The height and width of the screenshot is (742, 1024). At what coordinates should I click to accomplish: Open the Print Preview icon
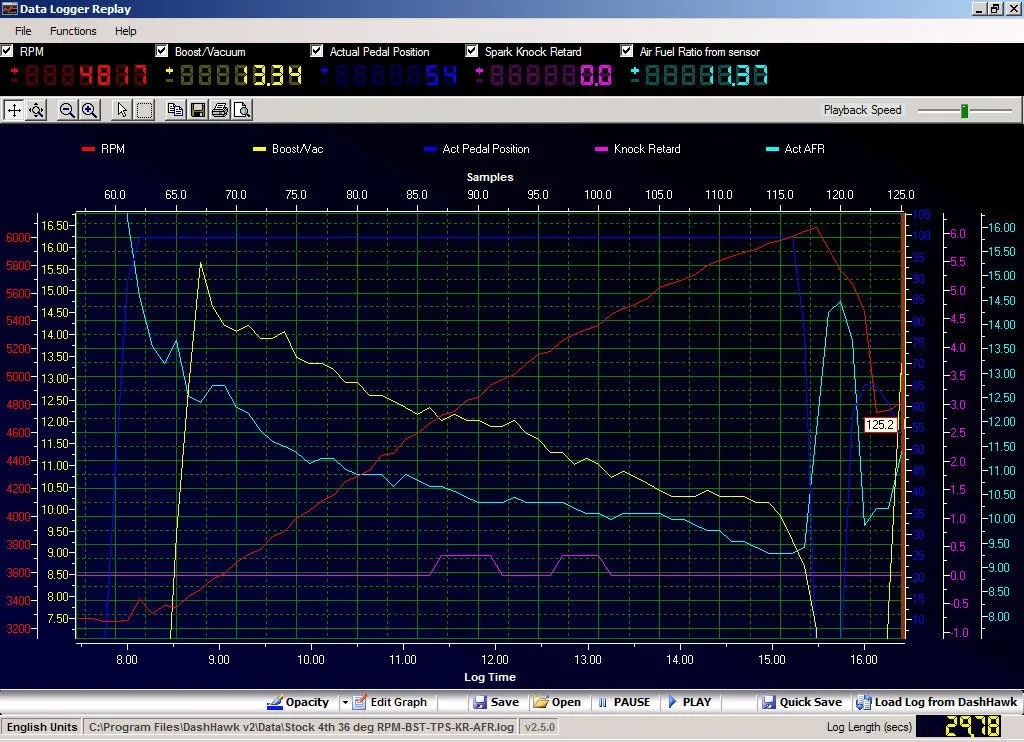(241, 110)
